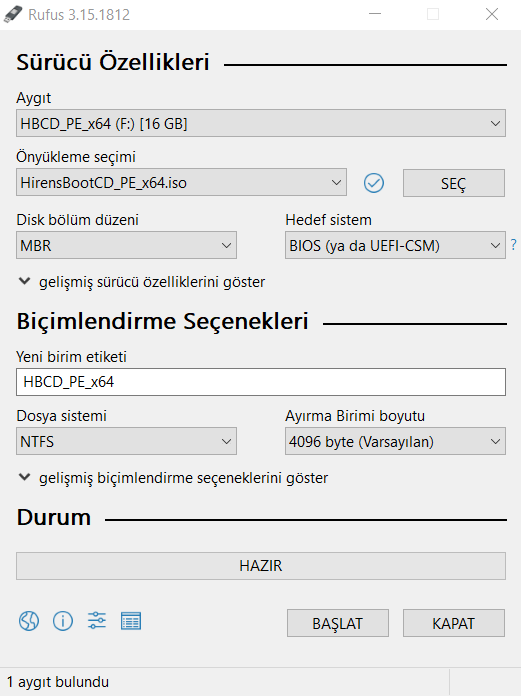Click the Rufus USB icon in title bar
The image size is (521, 696).
[12, 14]
